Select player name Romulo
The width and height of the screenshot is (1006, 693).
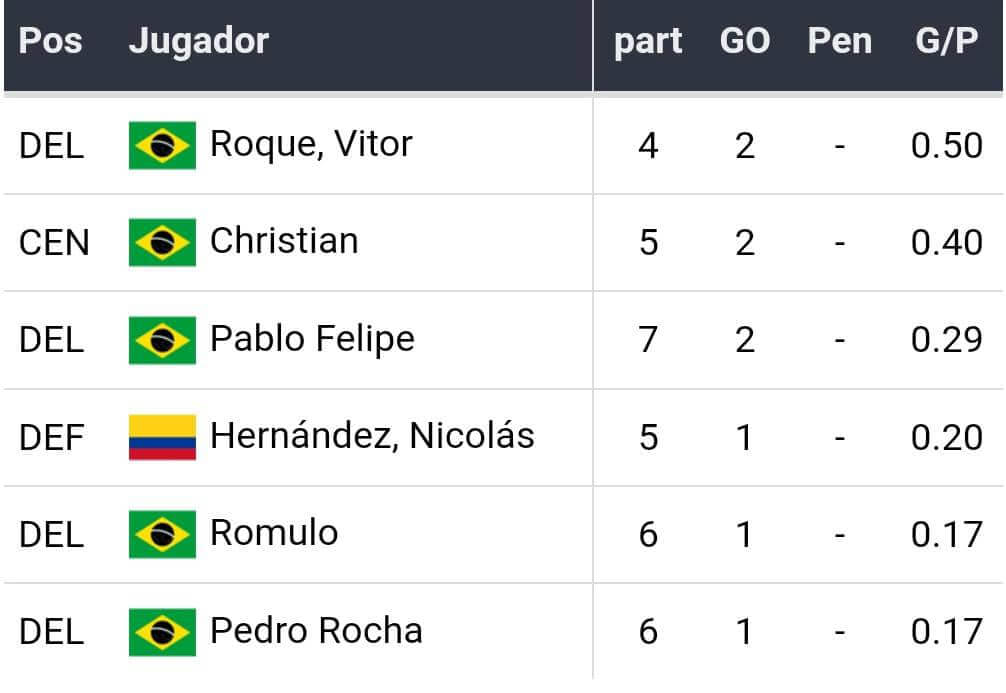(274, 533)
